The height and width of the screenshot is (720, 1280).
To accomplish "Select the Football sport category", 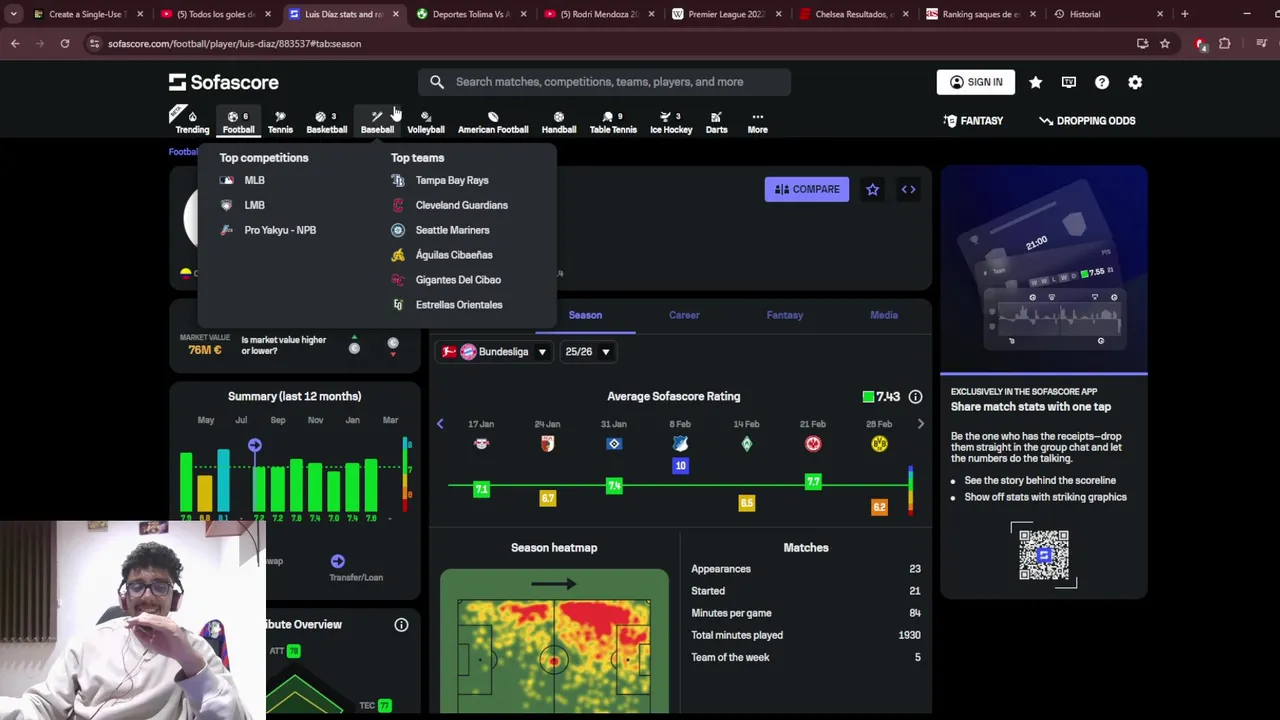I will pyautogui.click(x=238, y=121).
